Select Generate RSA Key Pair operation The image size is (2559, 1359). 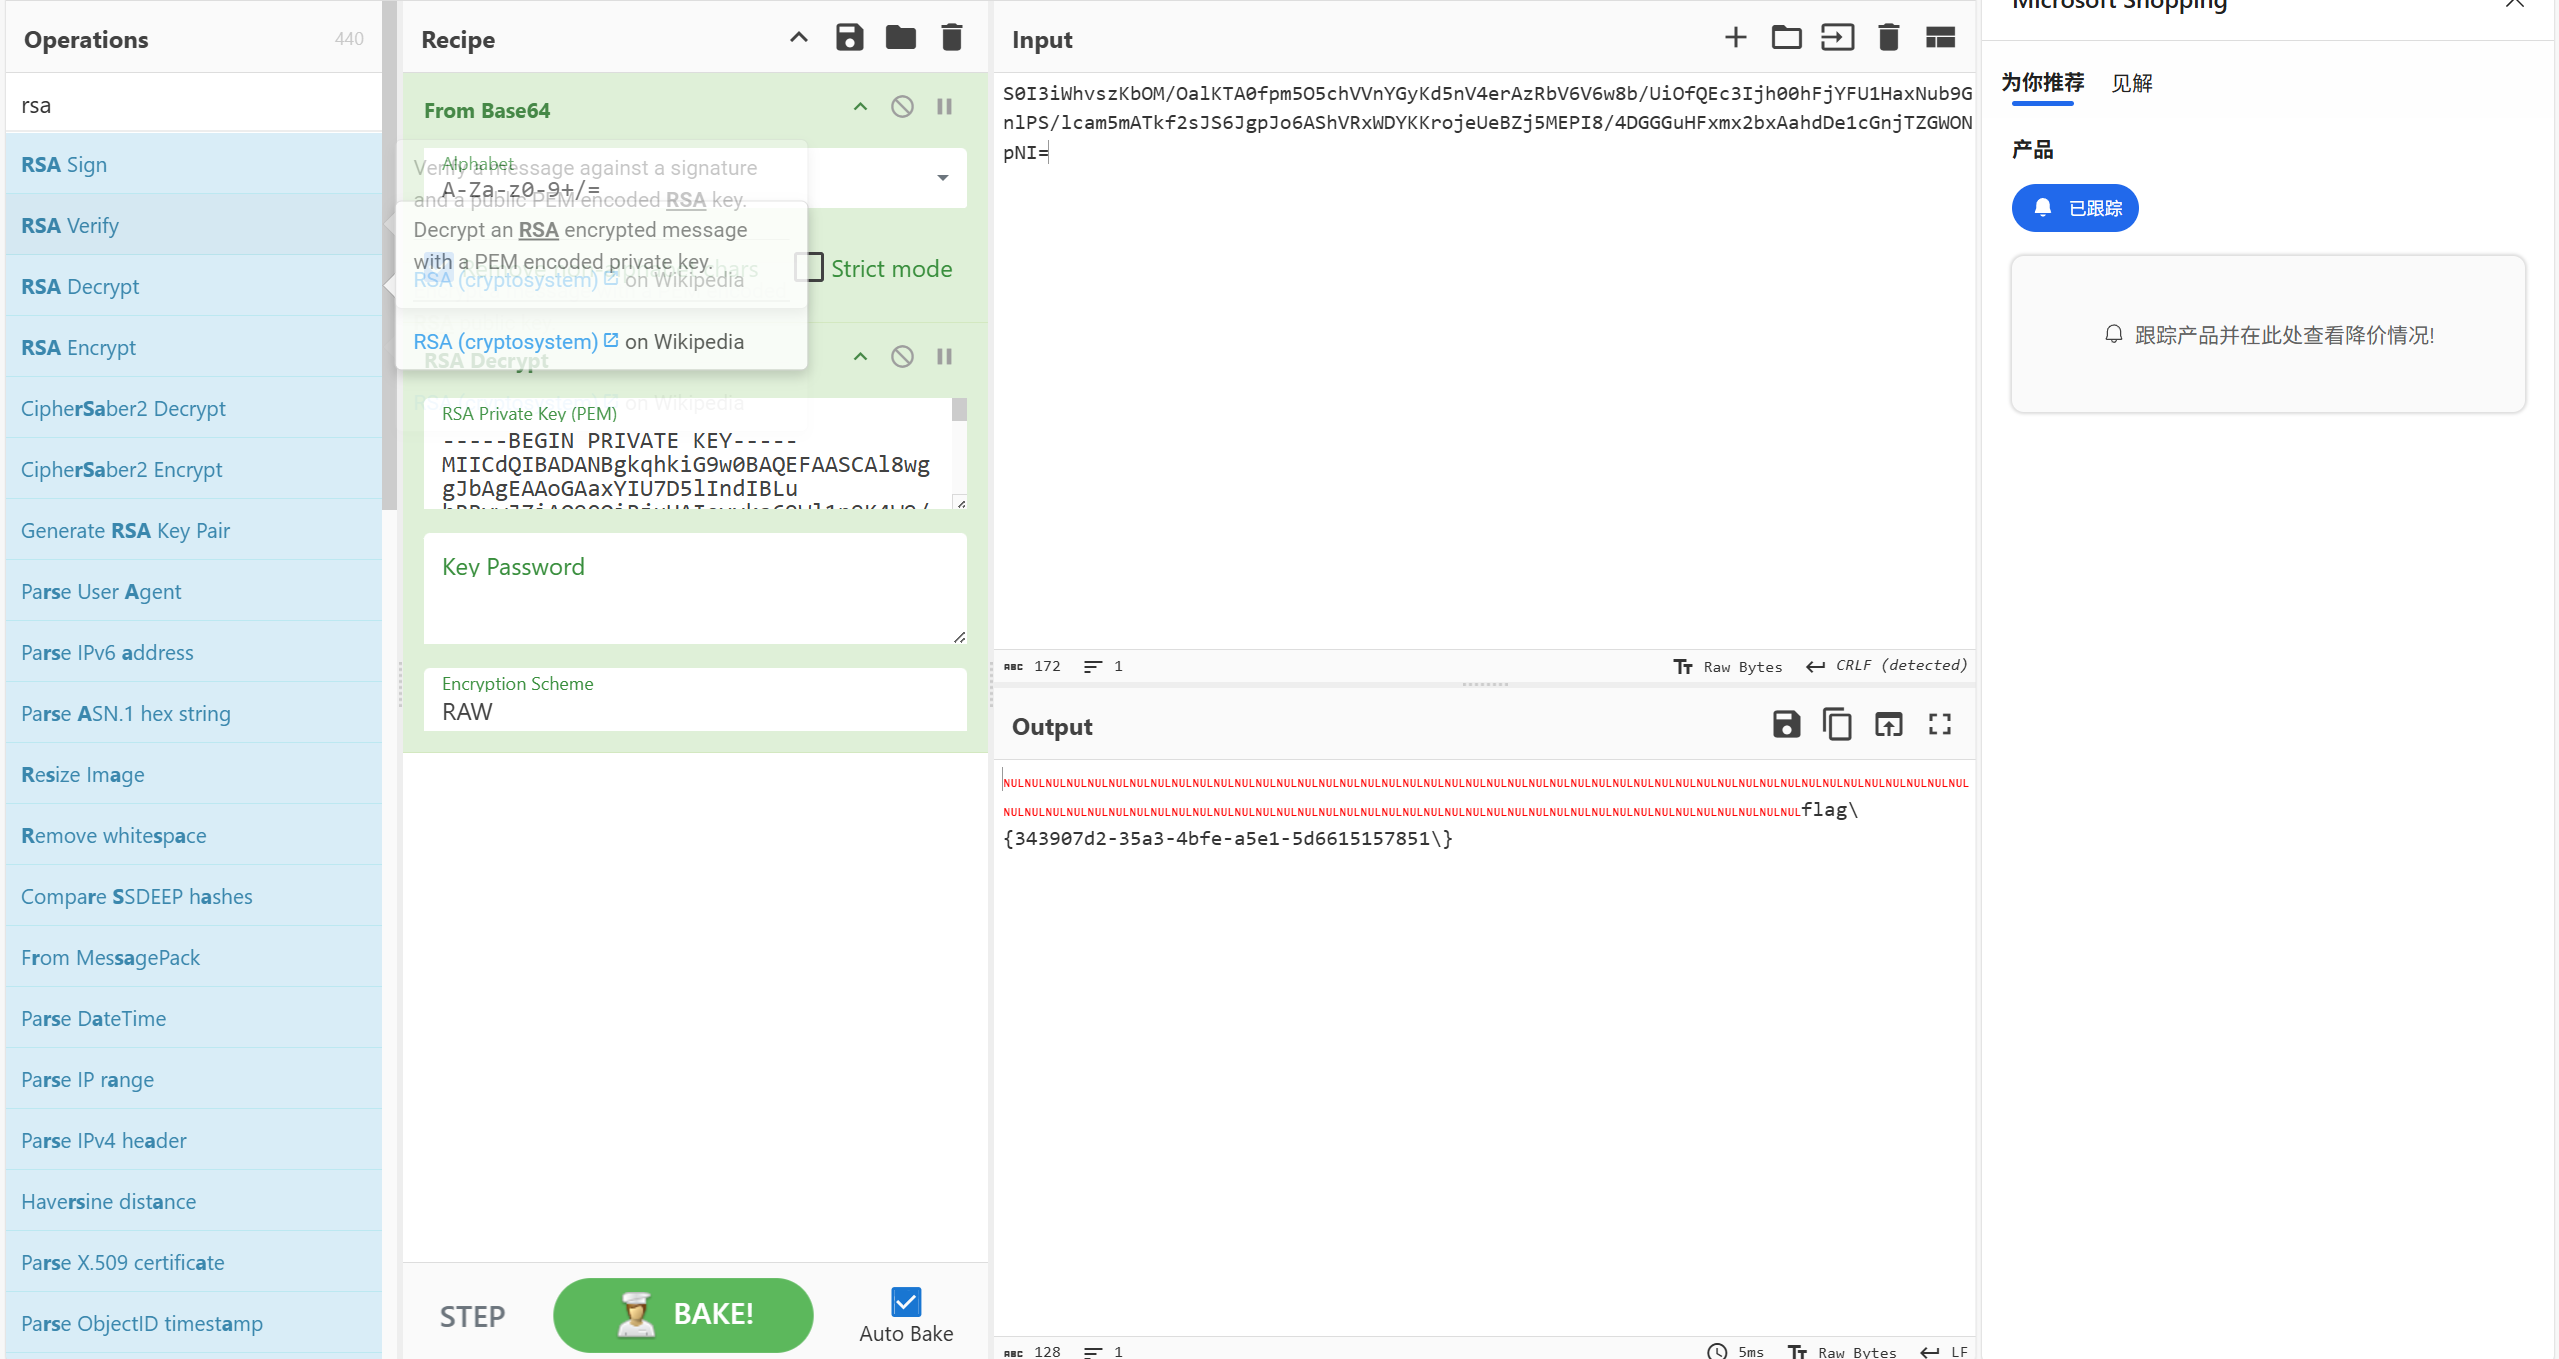coord(194,530)
